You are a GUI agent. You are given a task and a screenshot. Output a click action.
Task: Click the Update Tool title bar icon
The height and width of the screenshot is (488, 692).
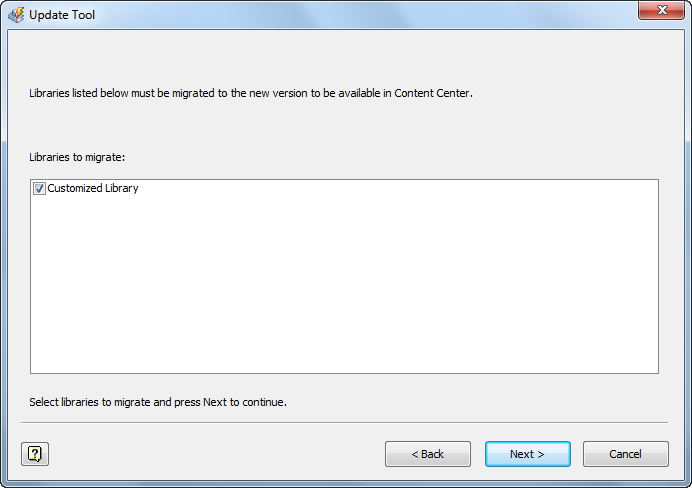[16, 15]
